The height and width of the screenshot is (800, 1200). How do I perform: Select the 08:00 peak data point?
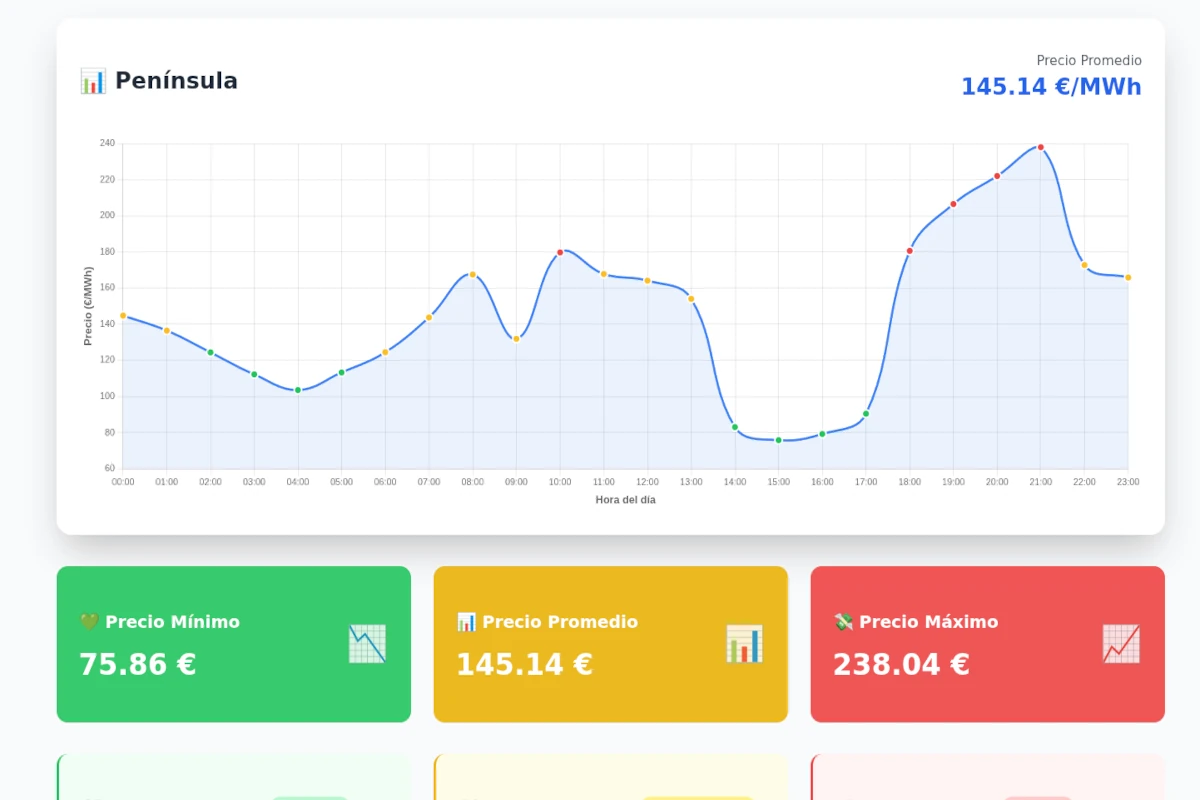tap(473, 274)
